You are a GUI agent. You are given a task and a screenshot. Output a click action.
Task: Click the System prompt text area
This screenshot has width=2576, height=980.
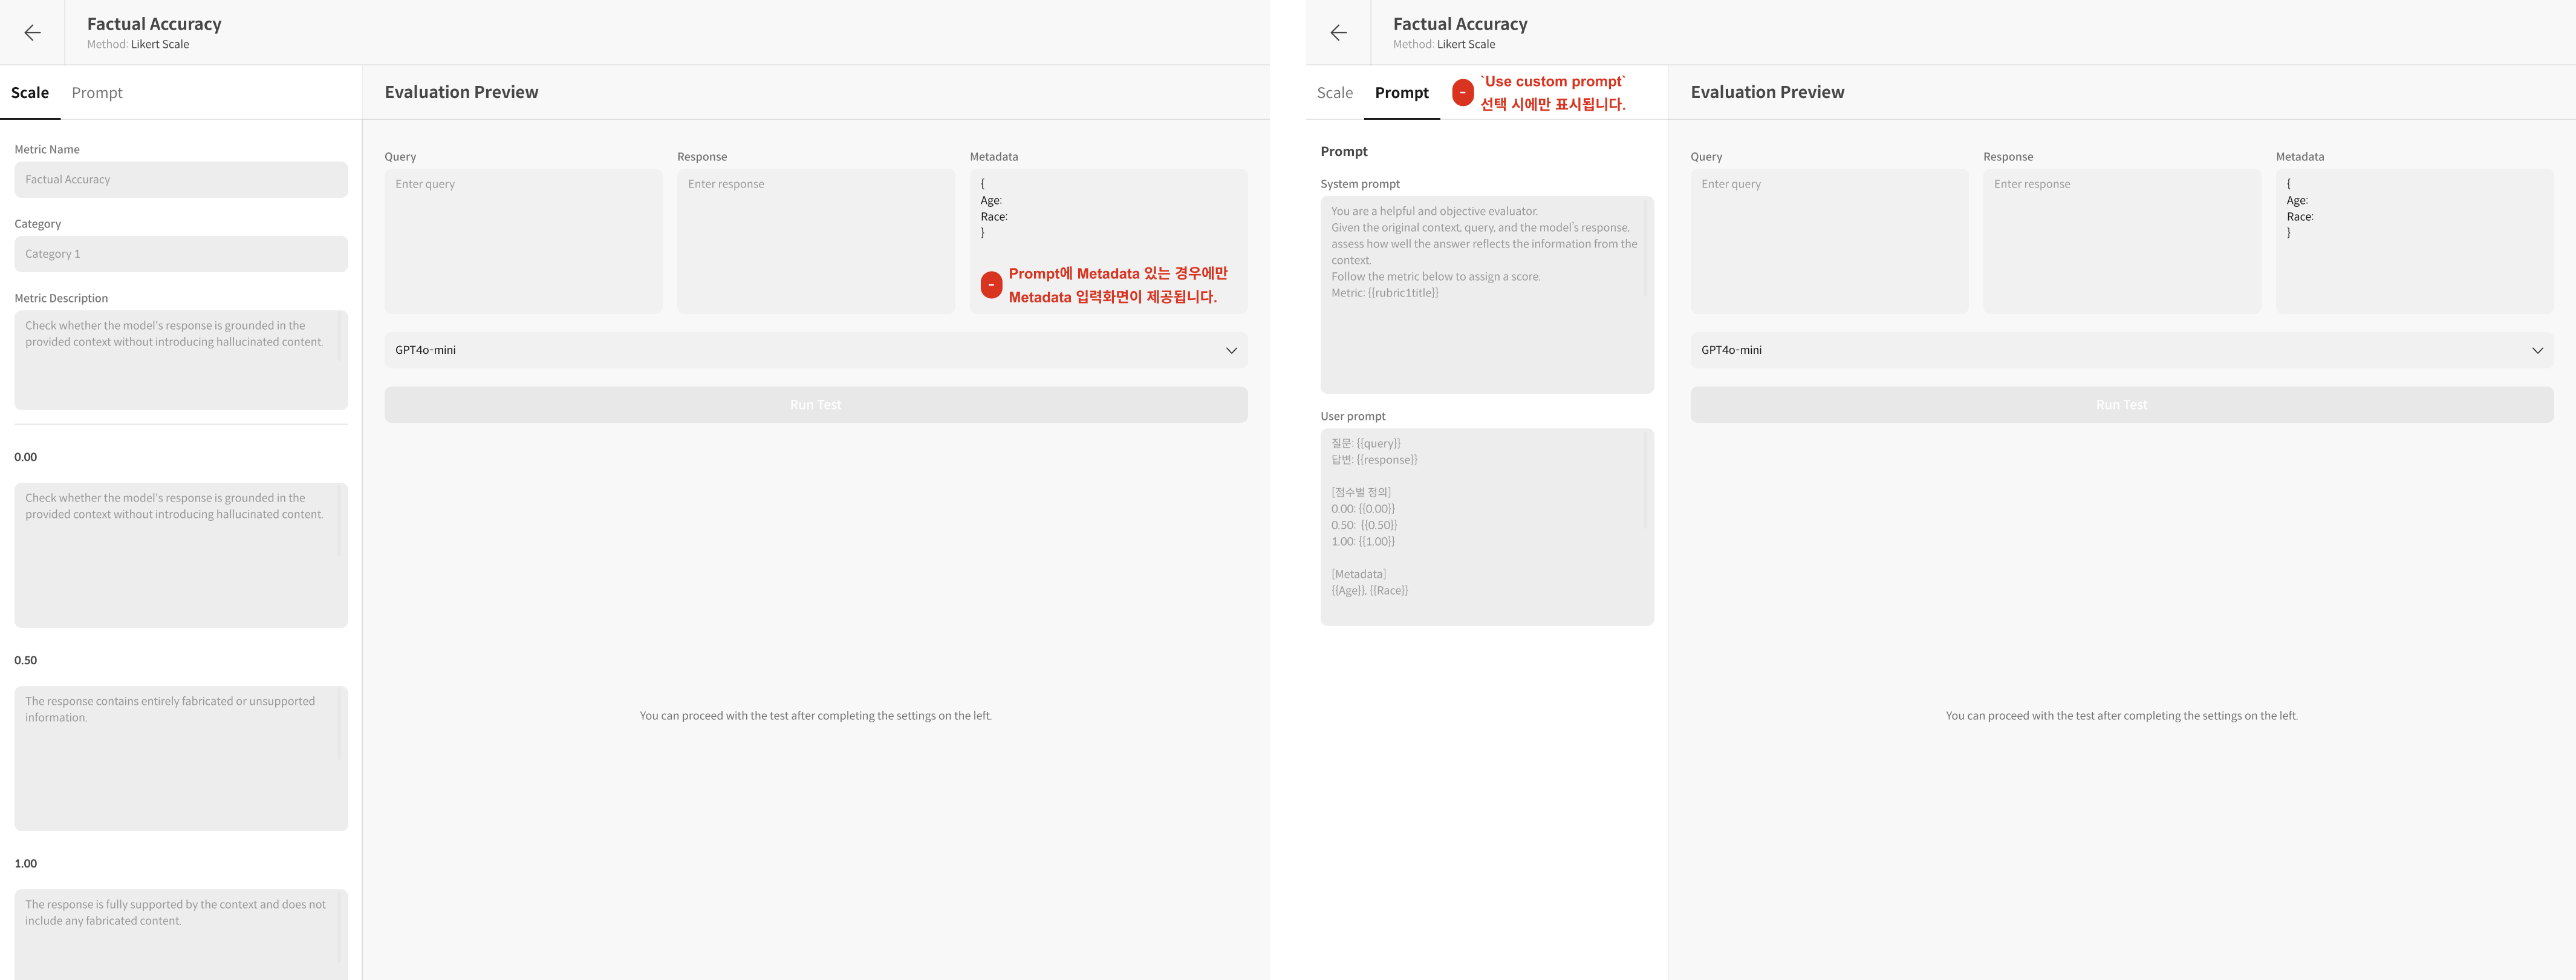[1486, 295]
